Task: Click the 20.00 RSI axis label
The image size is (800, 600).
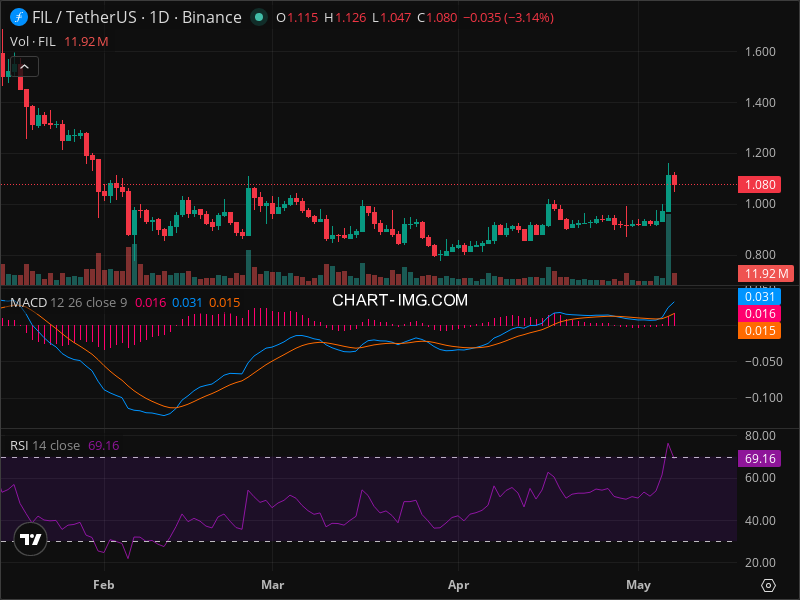Action: [760, 563]
